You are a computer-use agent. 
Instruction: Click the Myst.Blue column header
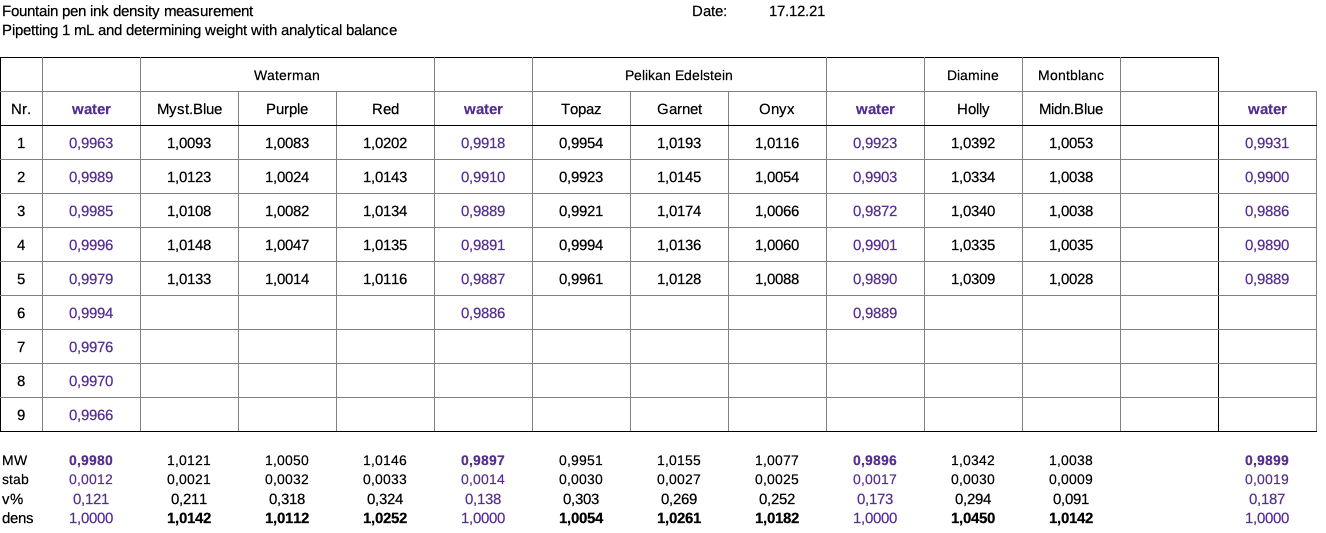click(x=189, y=109)
